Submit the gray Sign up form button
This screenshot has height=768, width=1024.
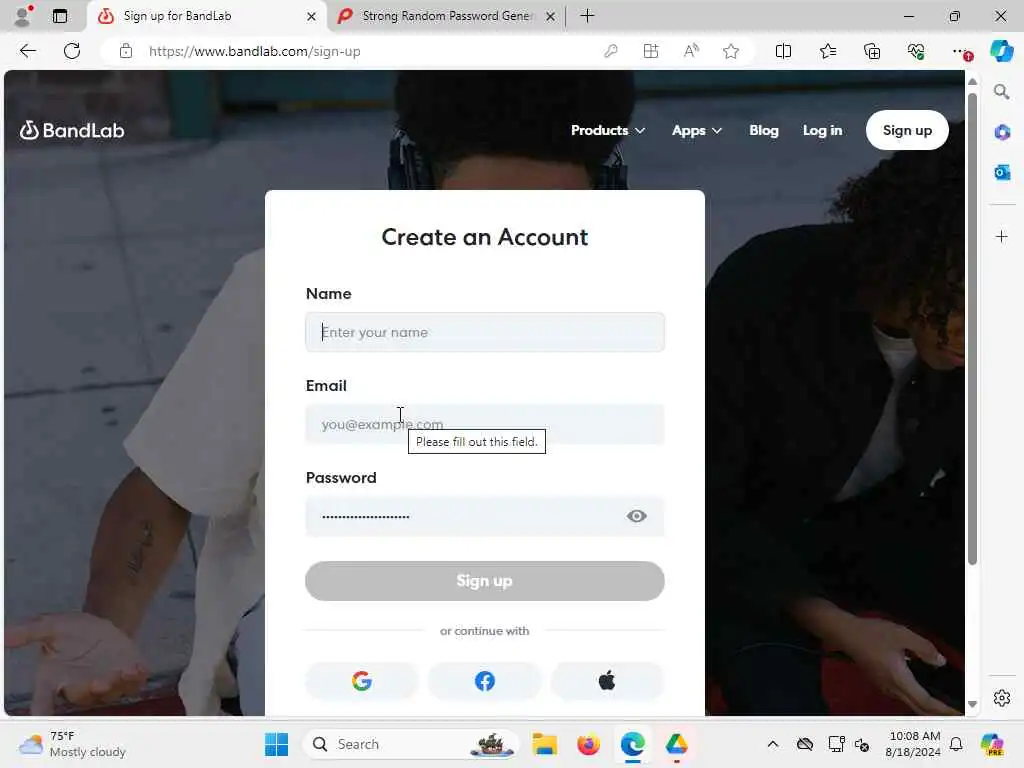[x=485, y=581]
